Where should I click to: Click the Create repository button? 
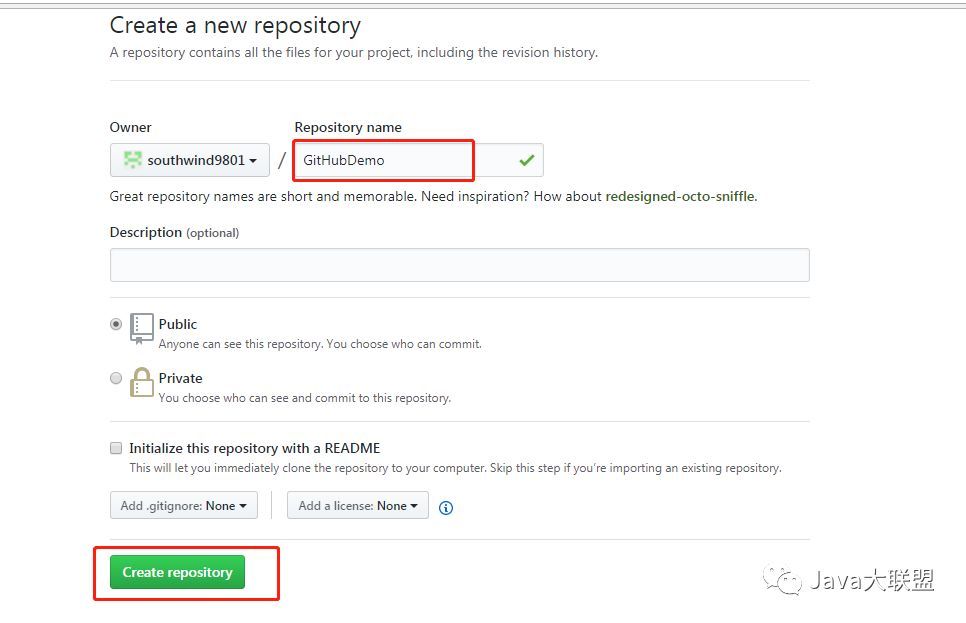pyautogui.click(x=177, y=572)
